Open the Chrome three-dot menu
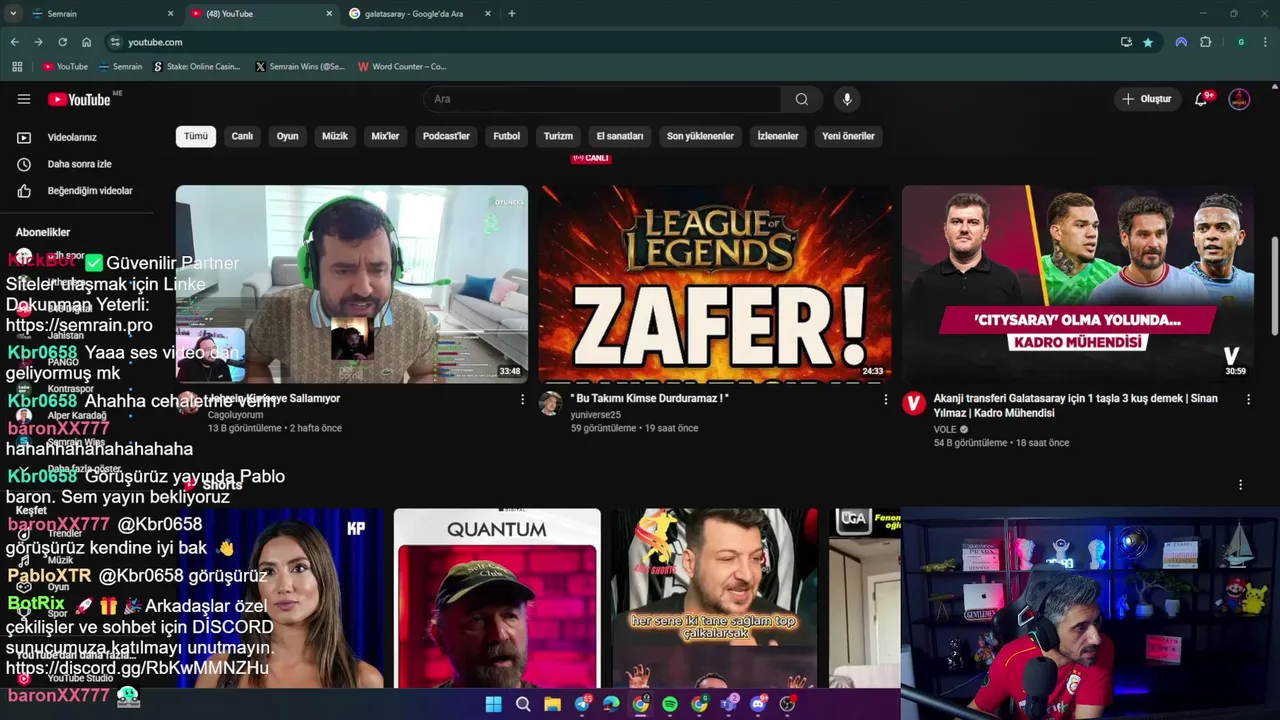This screenshot has width=1280, height=720. pyautogui.click(x=1266, y=42)
